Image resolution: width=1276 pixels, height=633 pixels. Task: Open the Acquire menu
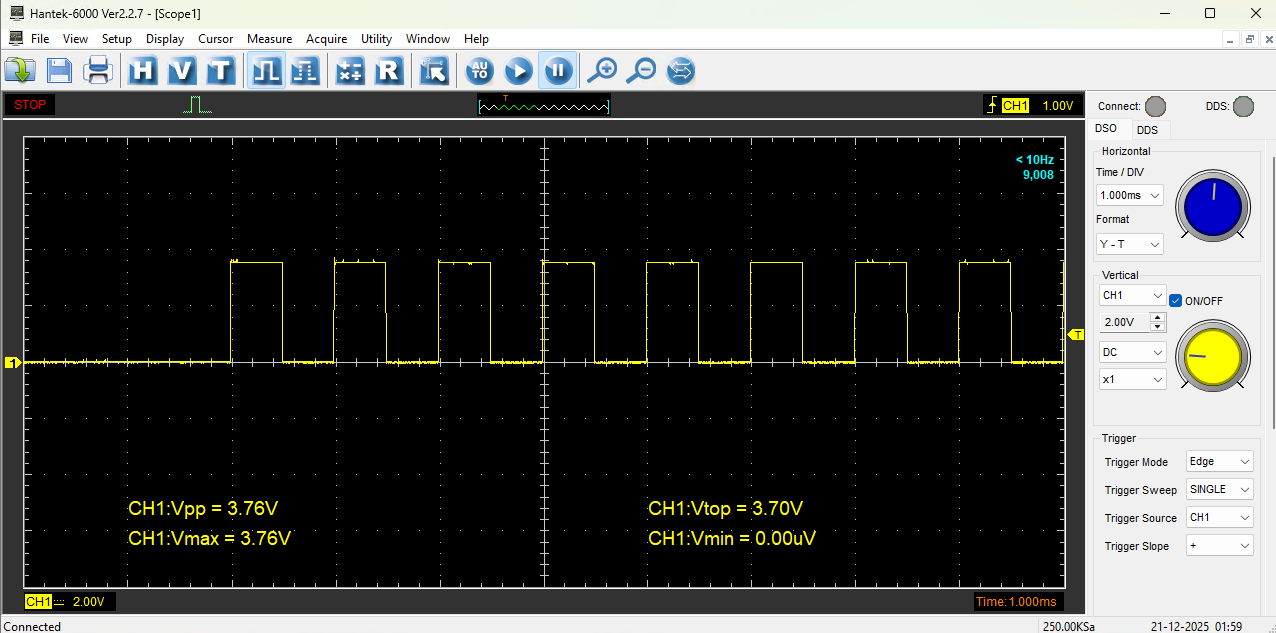(326, 39)
